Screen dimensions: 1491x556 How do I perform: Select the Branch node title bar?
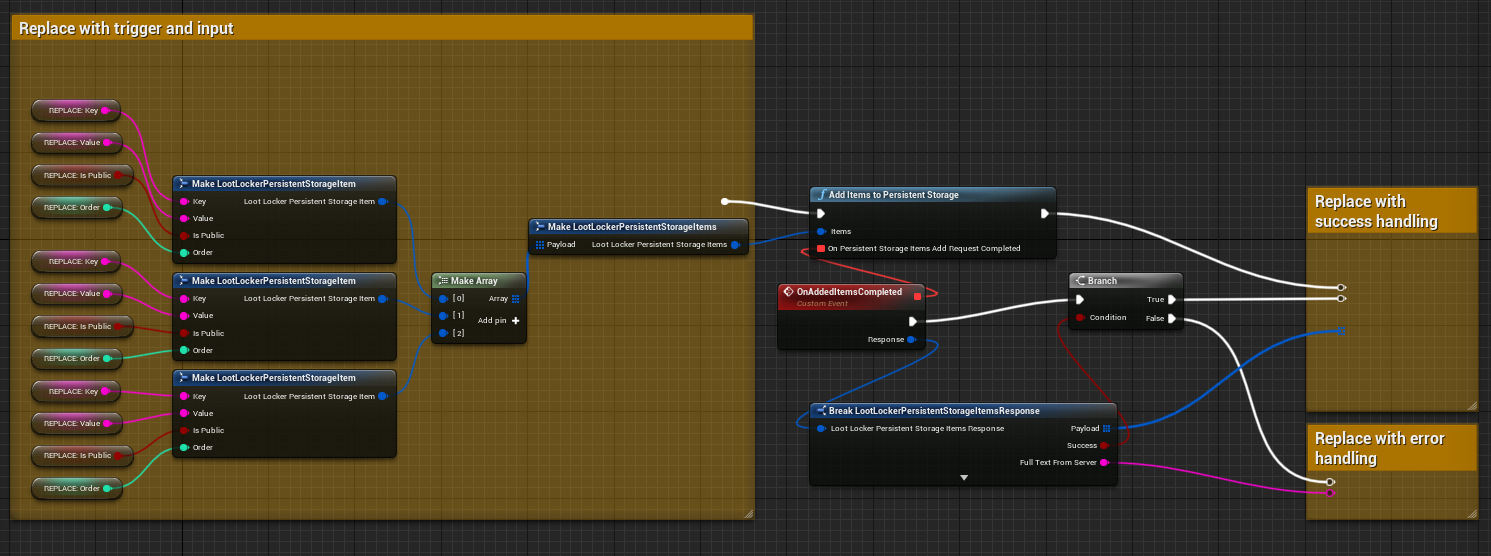(x=1124, y=281)
